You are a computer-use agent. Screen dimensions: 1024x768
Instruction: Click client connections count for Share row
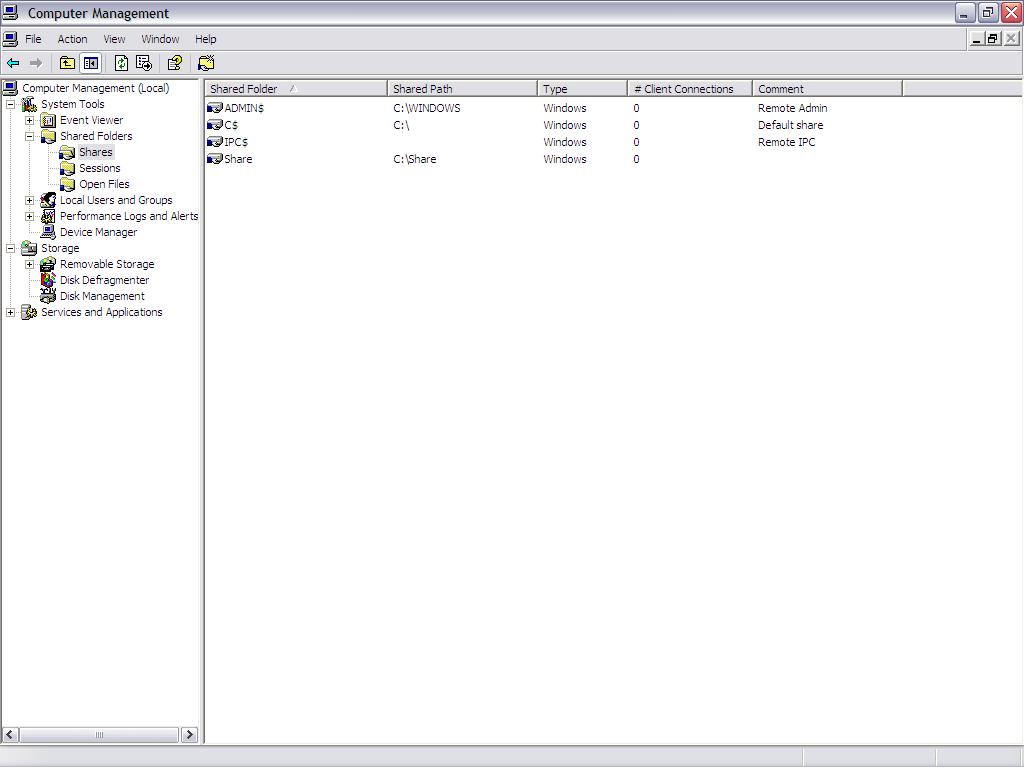(636, 159)
